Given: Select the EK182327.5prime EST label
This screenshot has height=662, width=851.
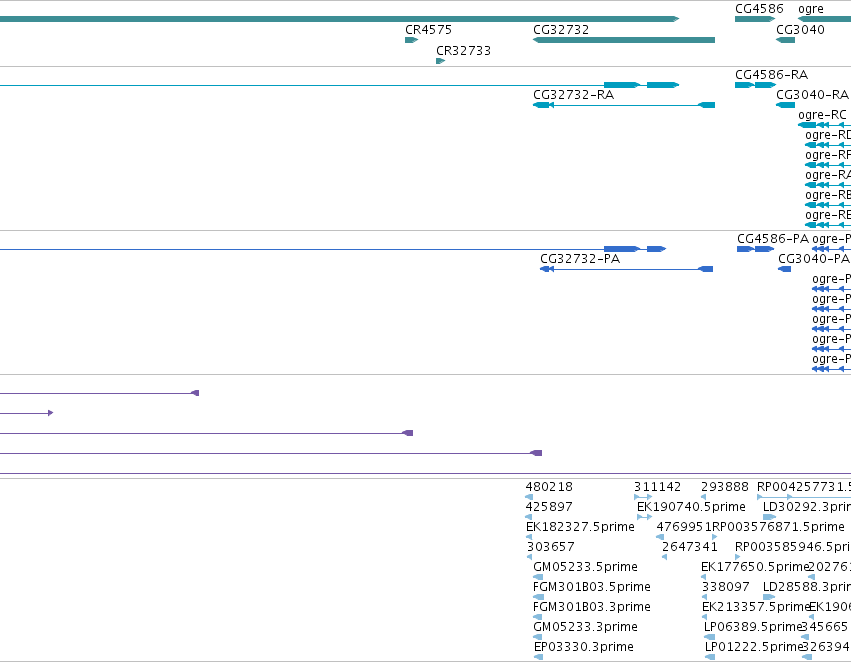Looking at the screenshot, I should [580, 527].
